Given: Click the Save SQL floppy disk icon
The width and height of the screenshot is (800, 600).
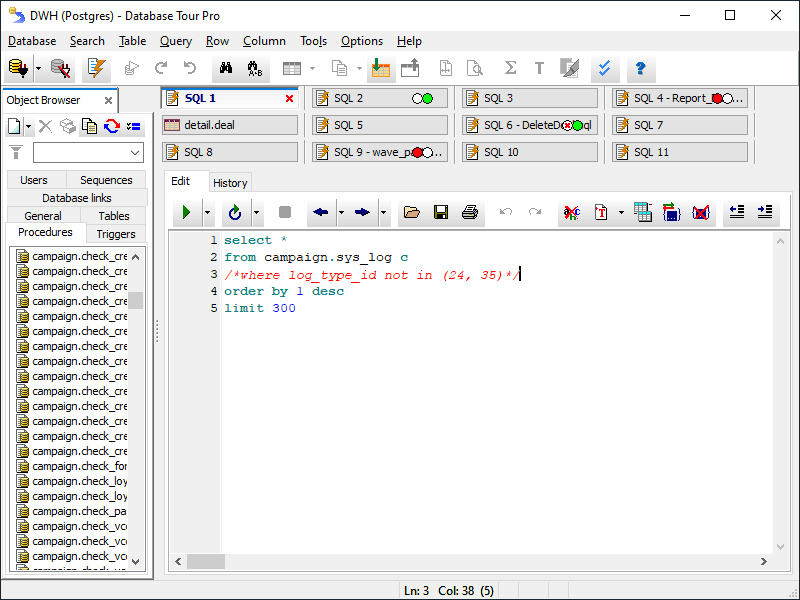Looking at the screenshot, I should pos(440,212).
